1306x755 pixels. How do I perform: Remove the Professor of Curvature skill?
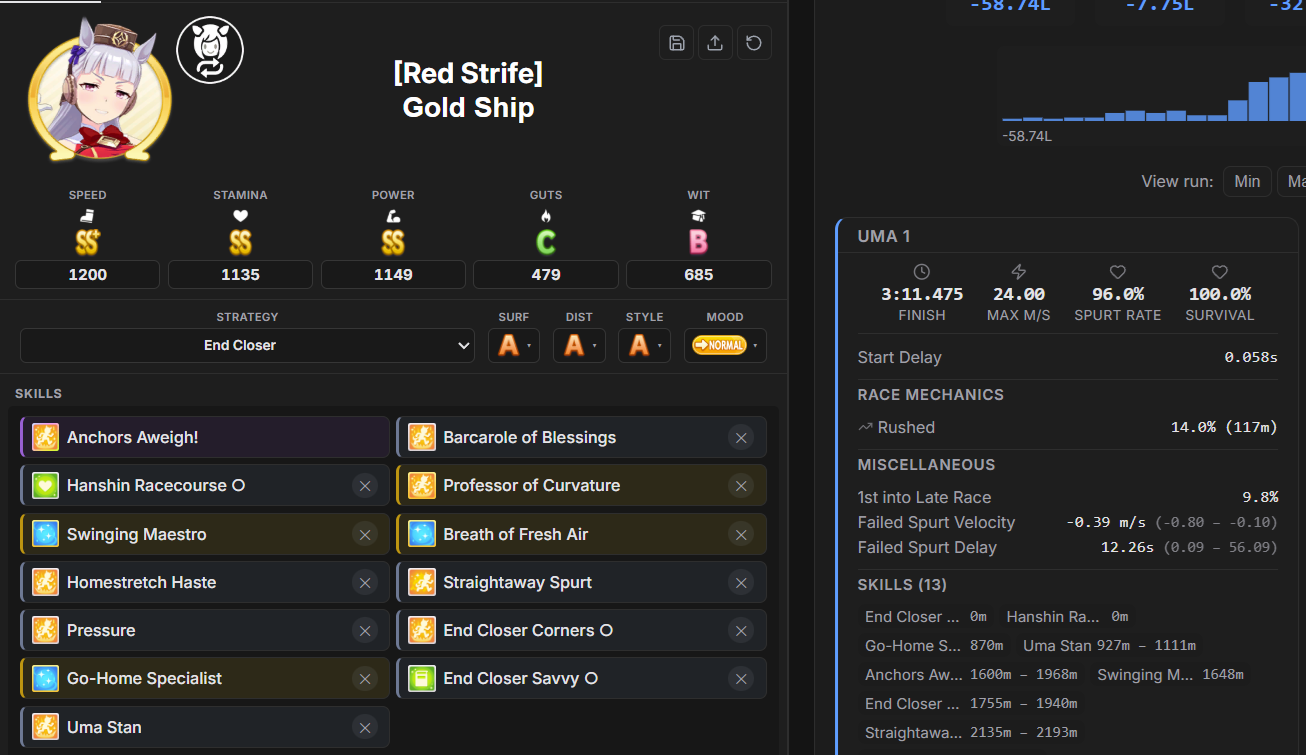[x=741, y=485]
